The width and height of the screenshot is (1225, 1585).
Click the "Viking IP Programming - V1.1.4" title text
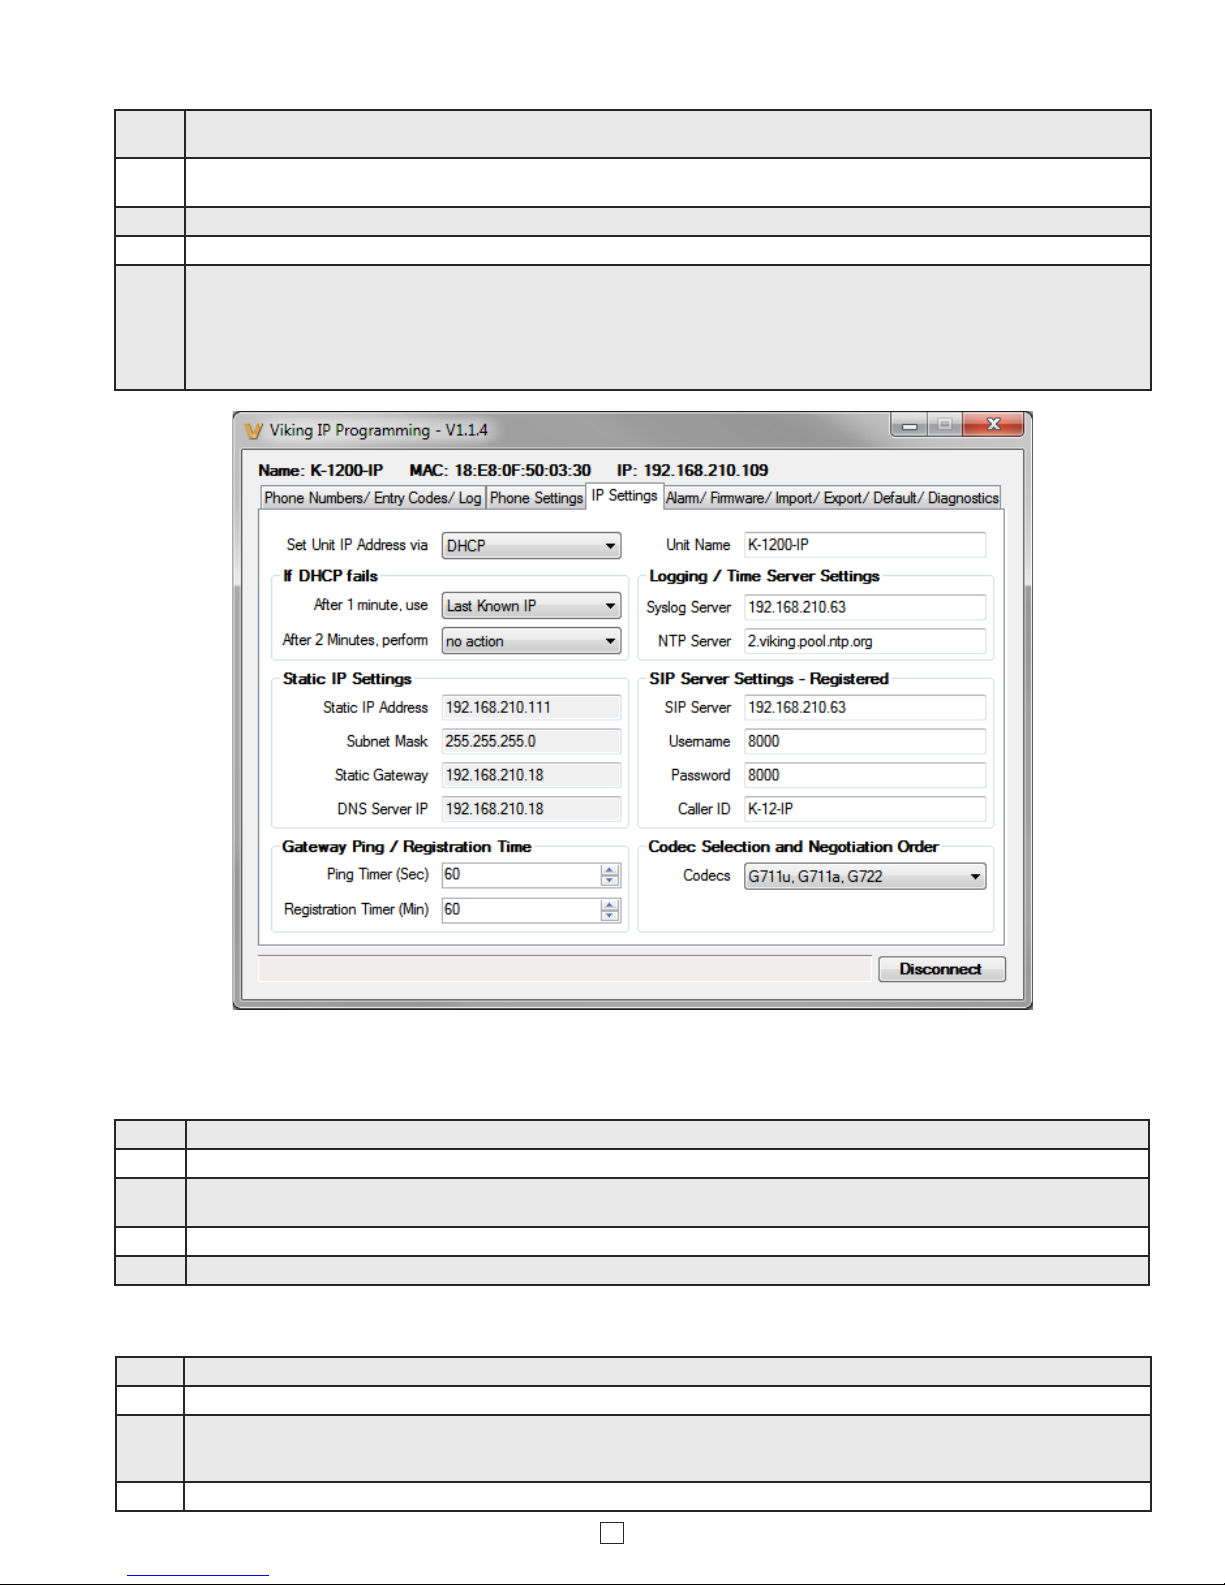378,431
